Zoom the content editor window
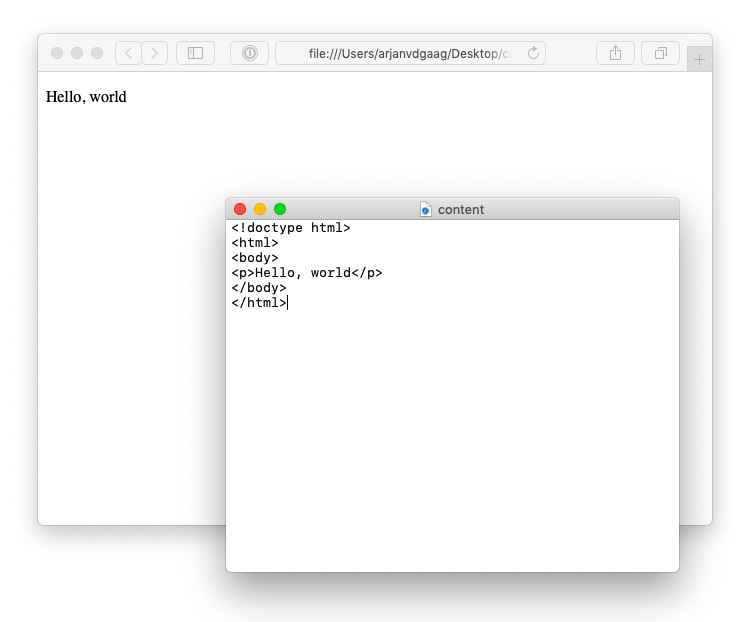The height and width of the screenshot is (622, 756). point(280,209)
